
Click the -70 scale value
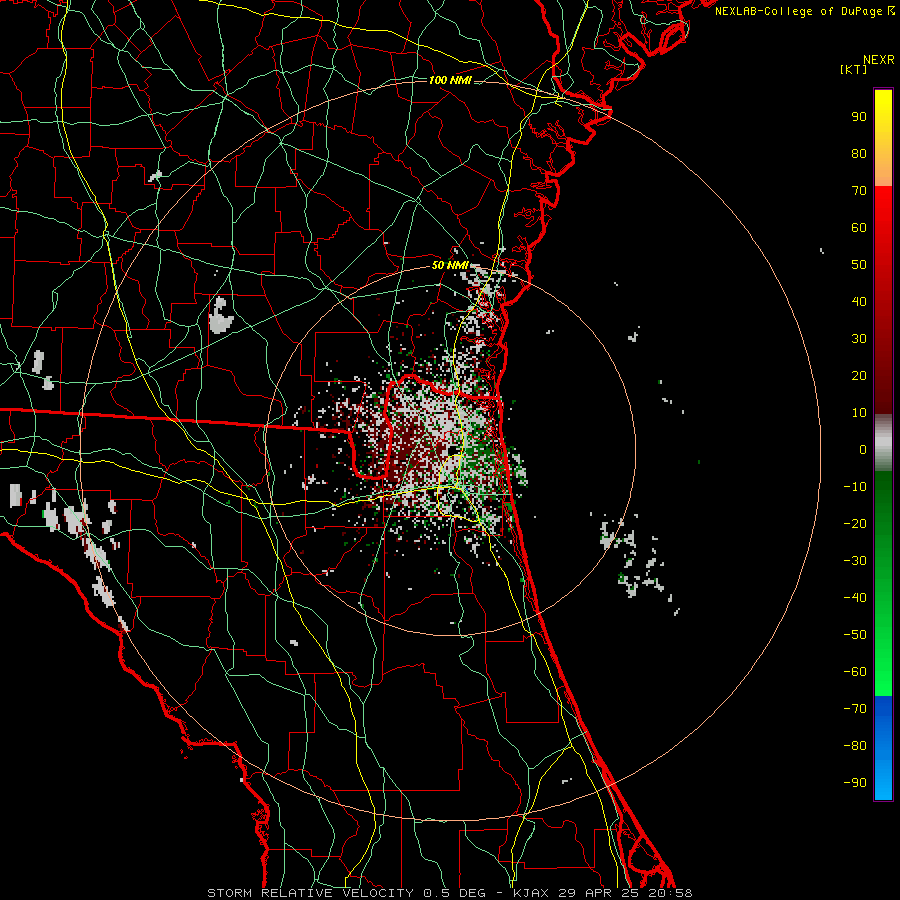855,709
